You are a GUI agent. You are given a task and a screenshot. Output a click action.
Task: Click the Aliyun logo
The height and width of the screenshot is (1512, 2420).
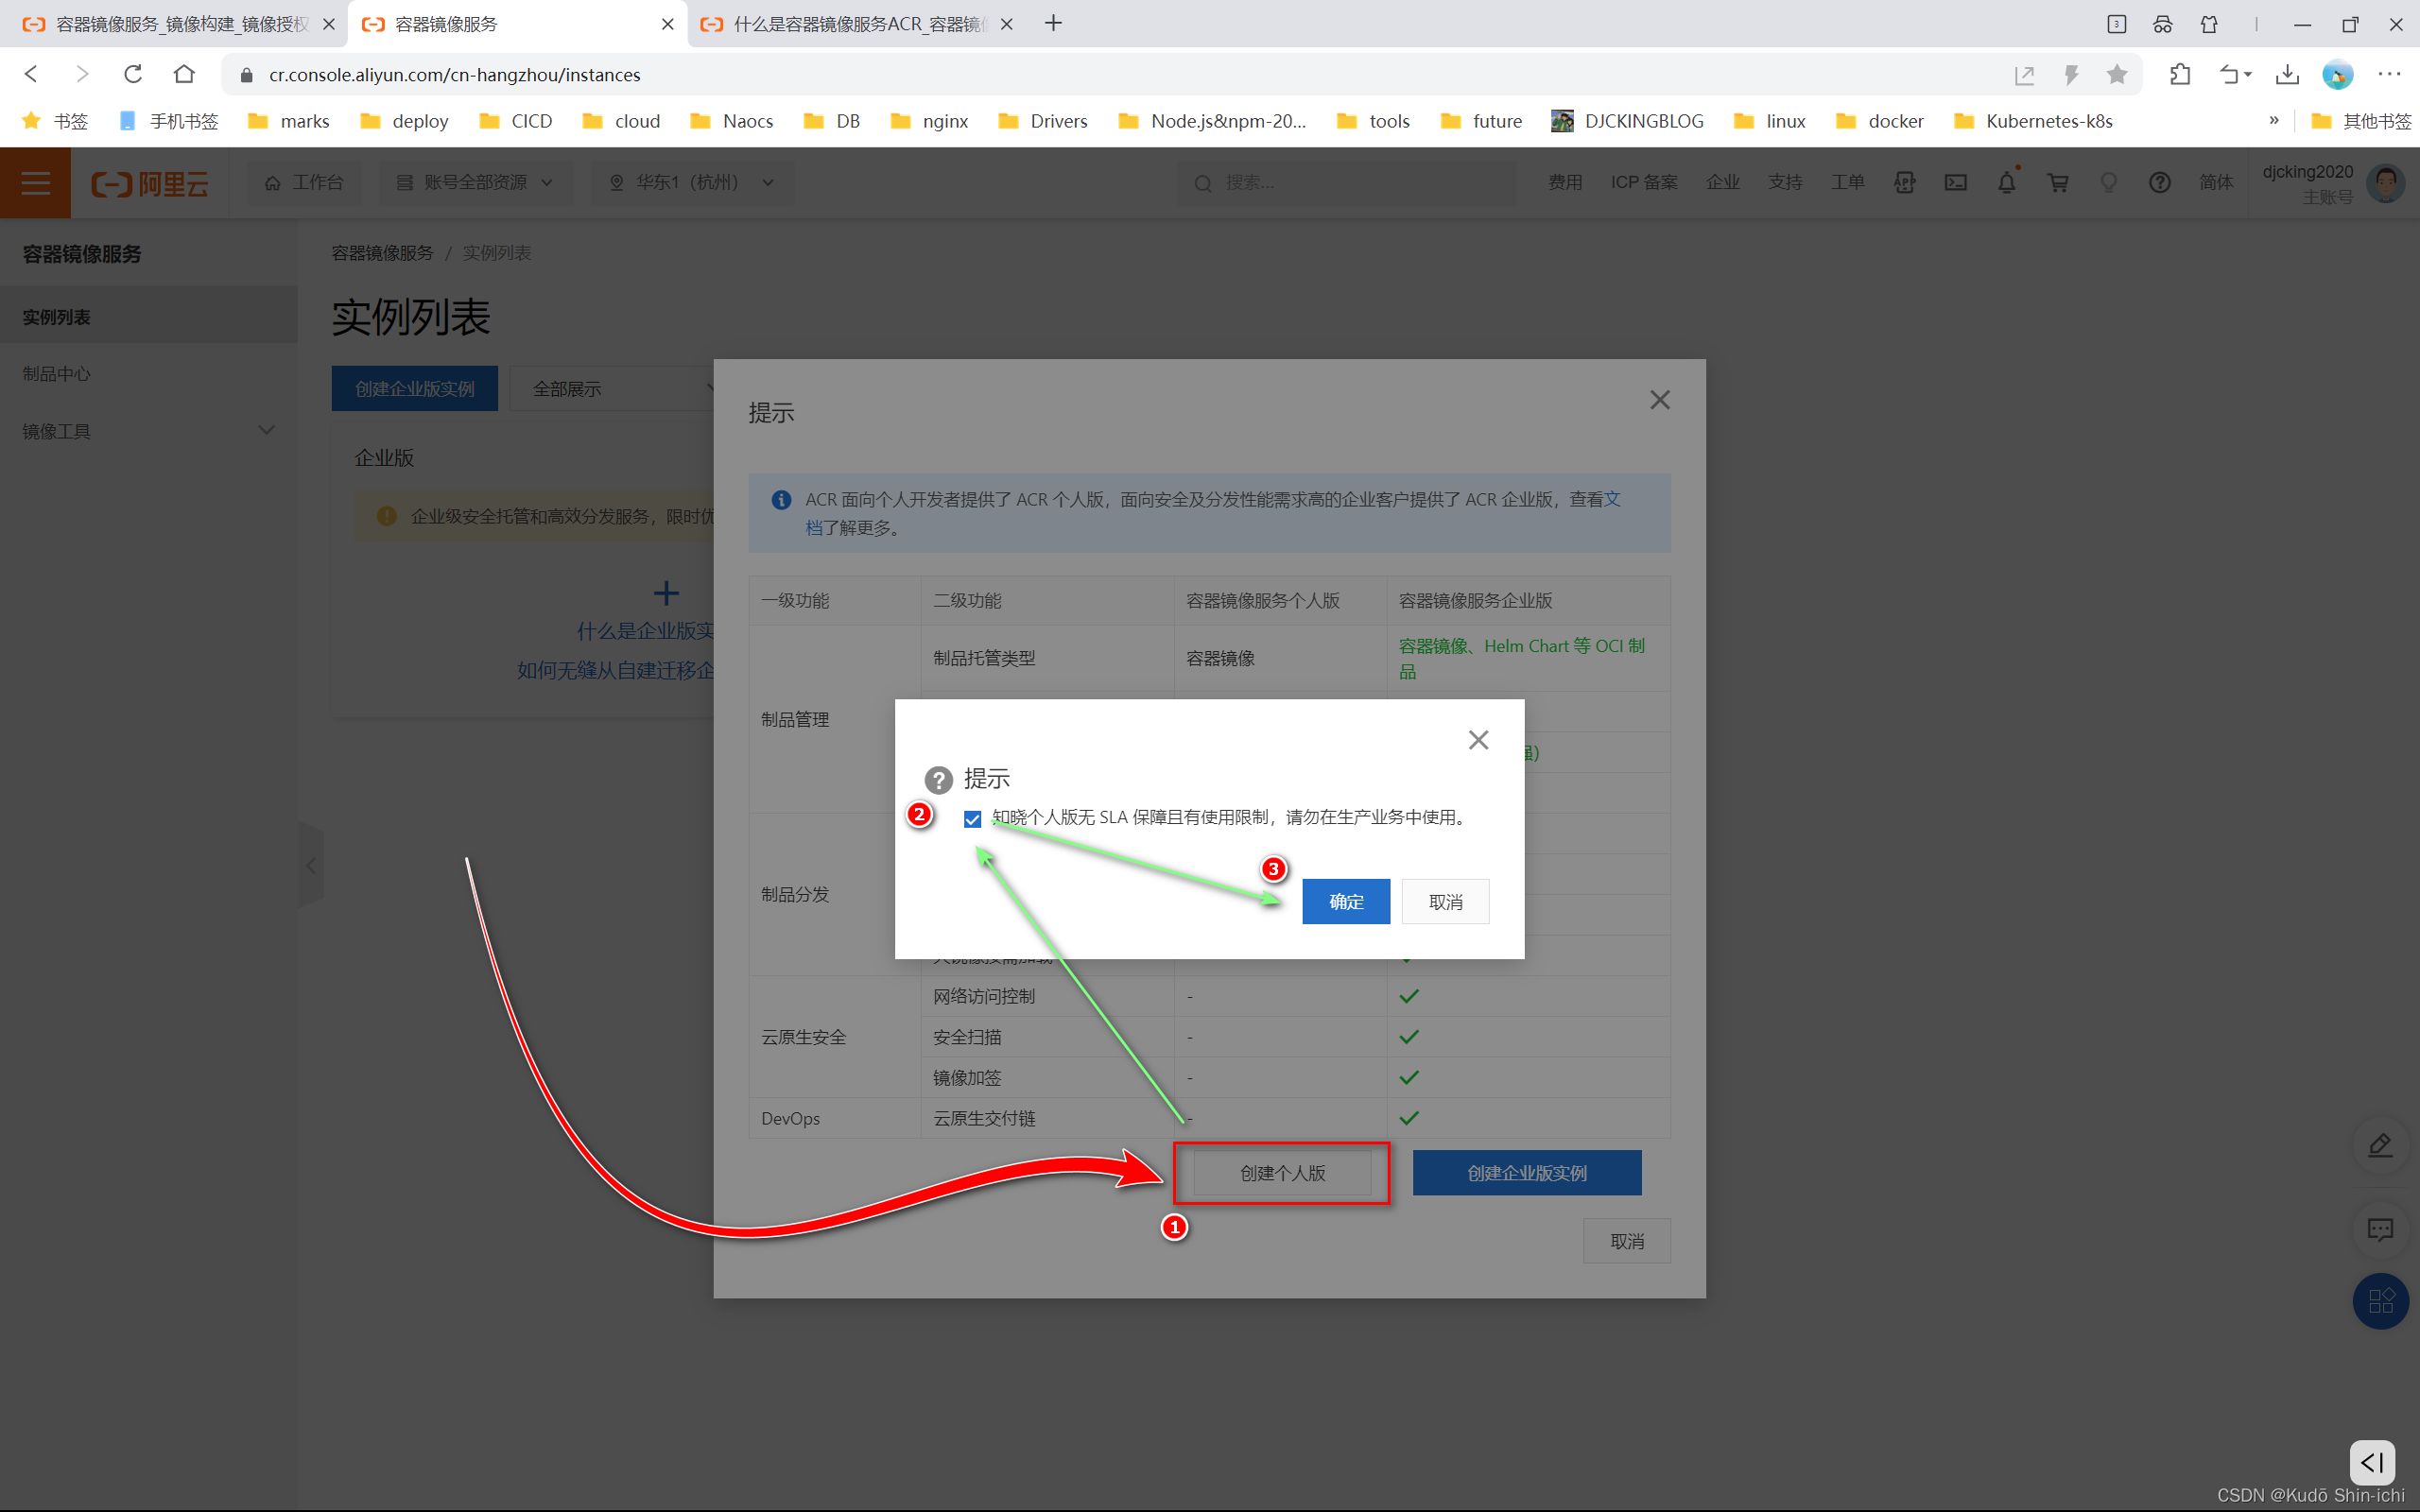[x=150, y=183]
